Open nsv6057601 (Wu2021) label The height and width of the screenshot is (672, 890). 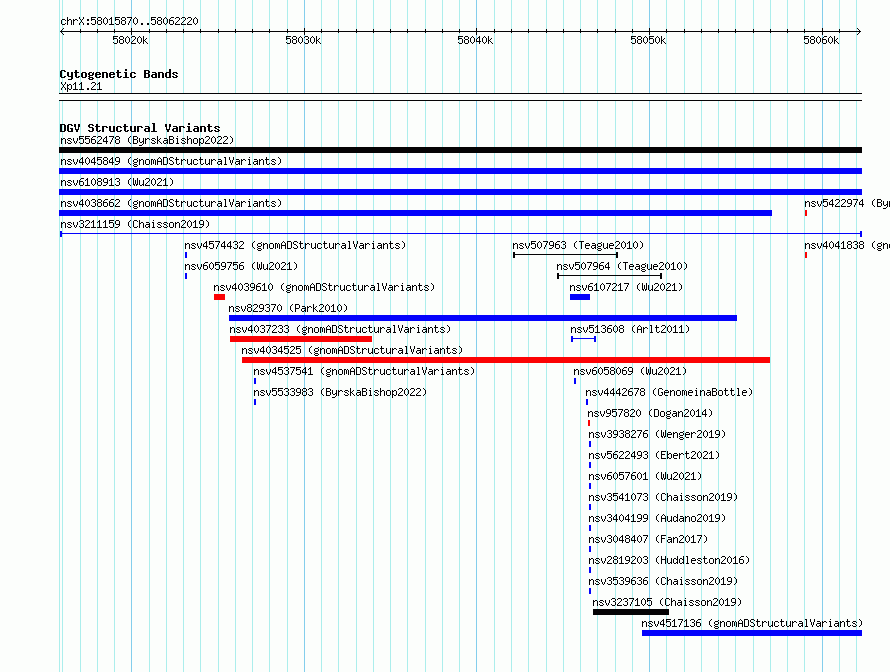pos(645,476)
